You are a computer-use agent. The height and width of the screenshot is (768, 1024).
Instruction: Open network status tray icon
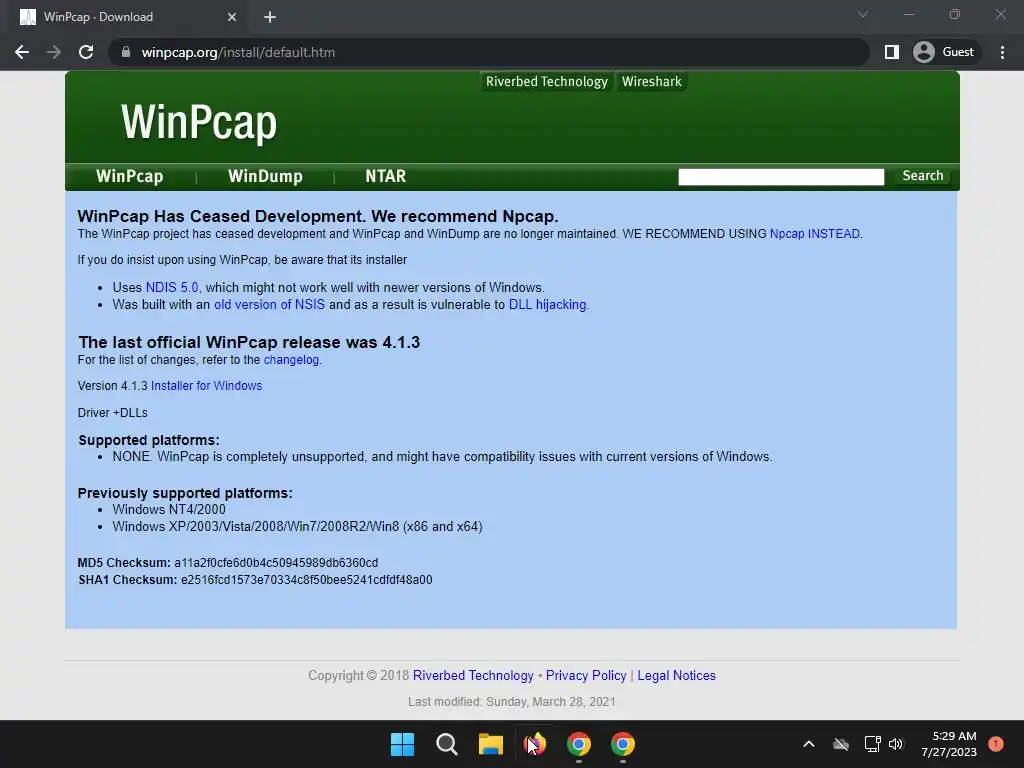pos(872,744)
